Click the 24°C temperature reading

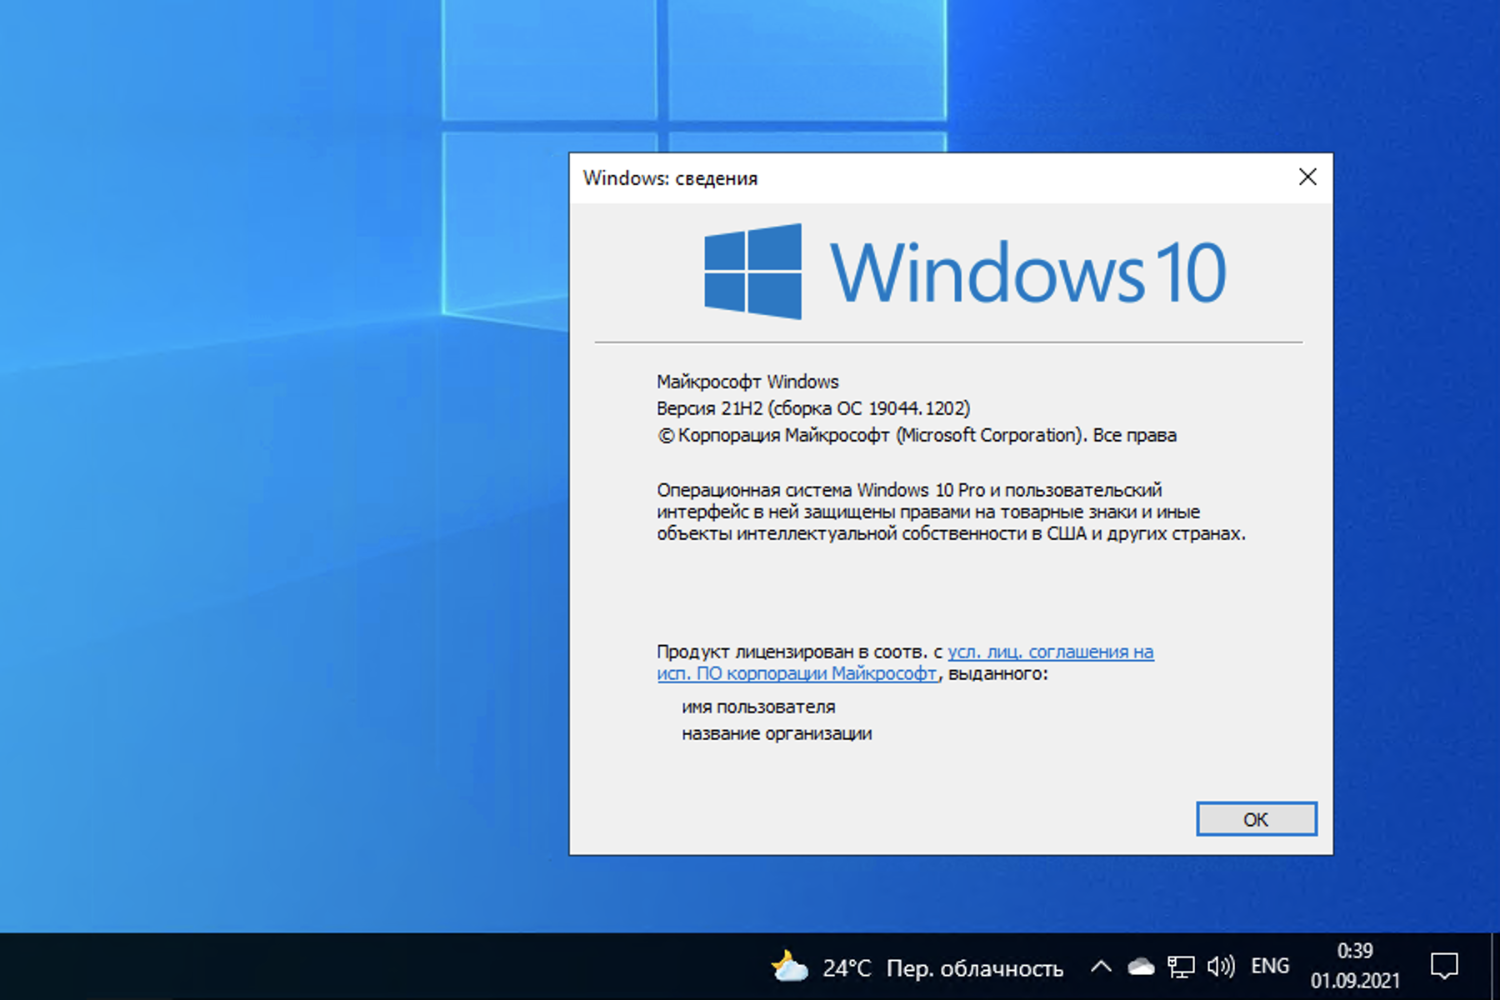pos(845,967)
